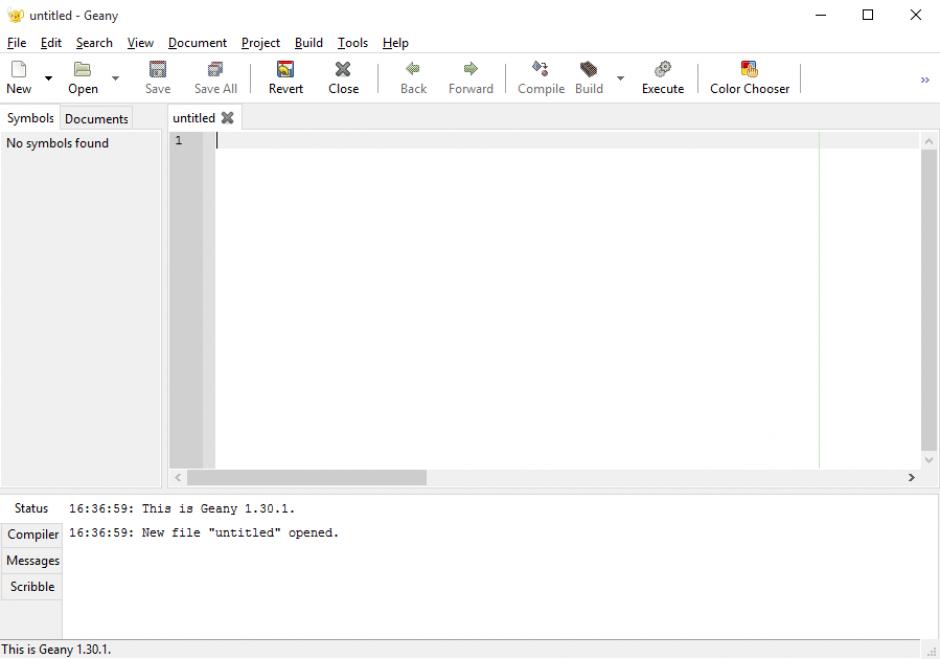Close the untitled tab with its X

(227, 118)
